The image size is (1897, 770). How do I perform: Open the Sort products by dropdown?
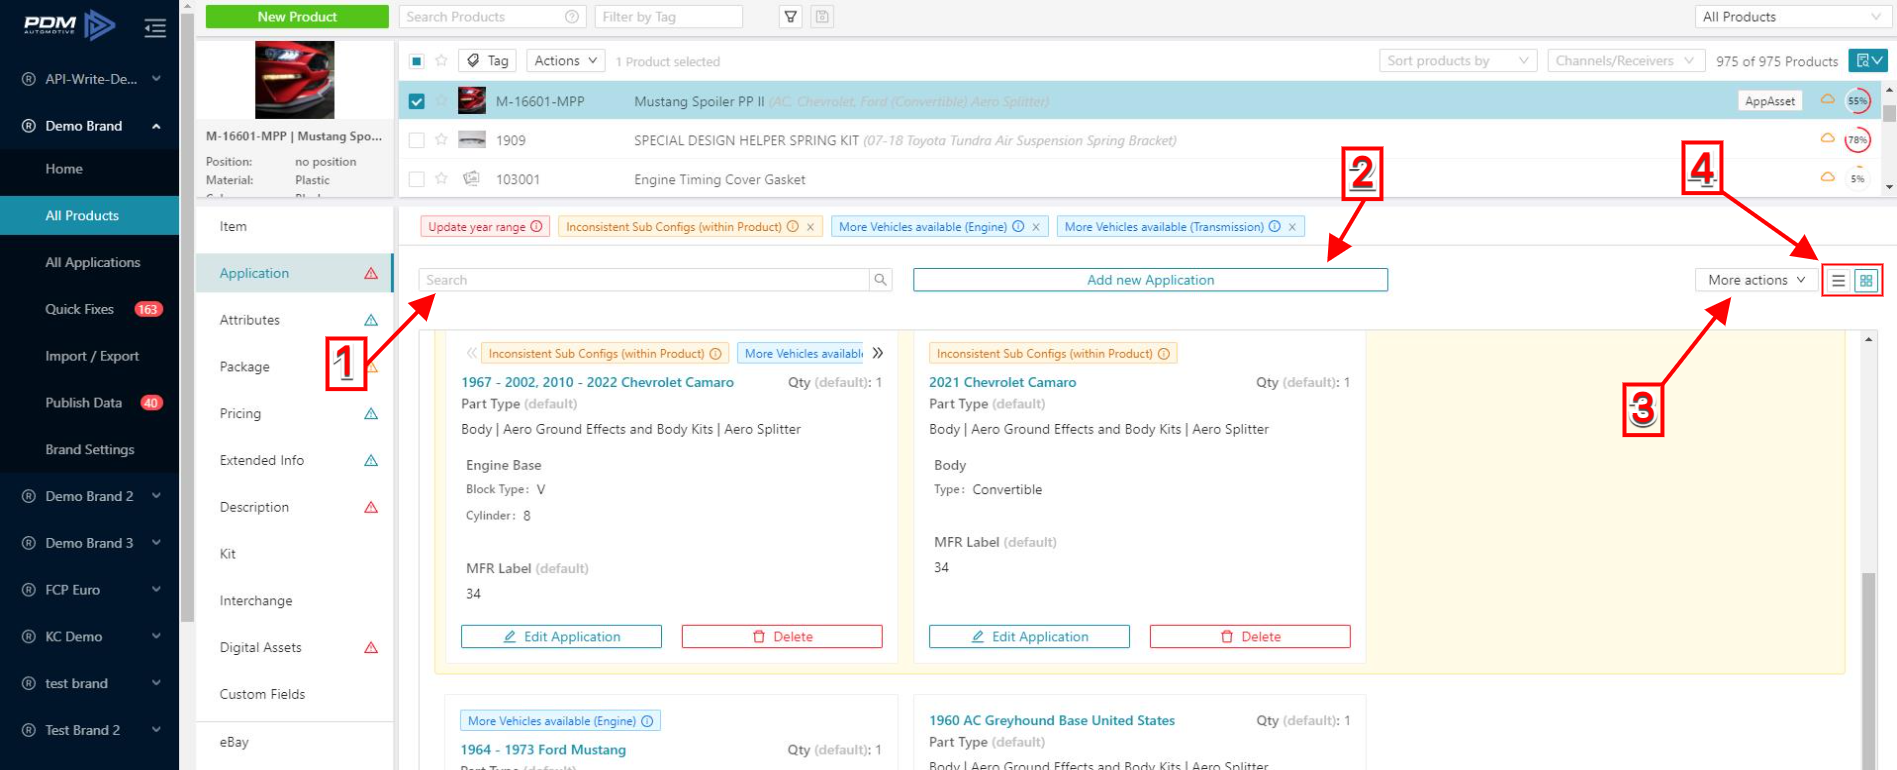(x=1458, y=61)
